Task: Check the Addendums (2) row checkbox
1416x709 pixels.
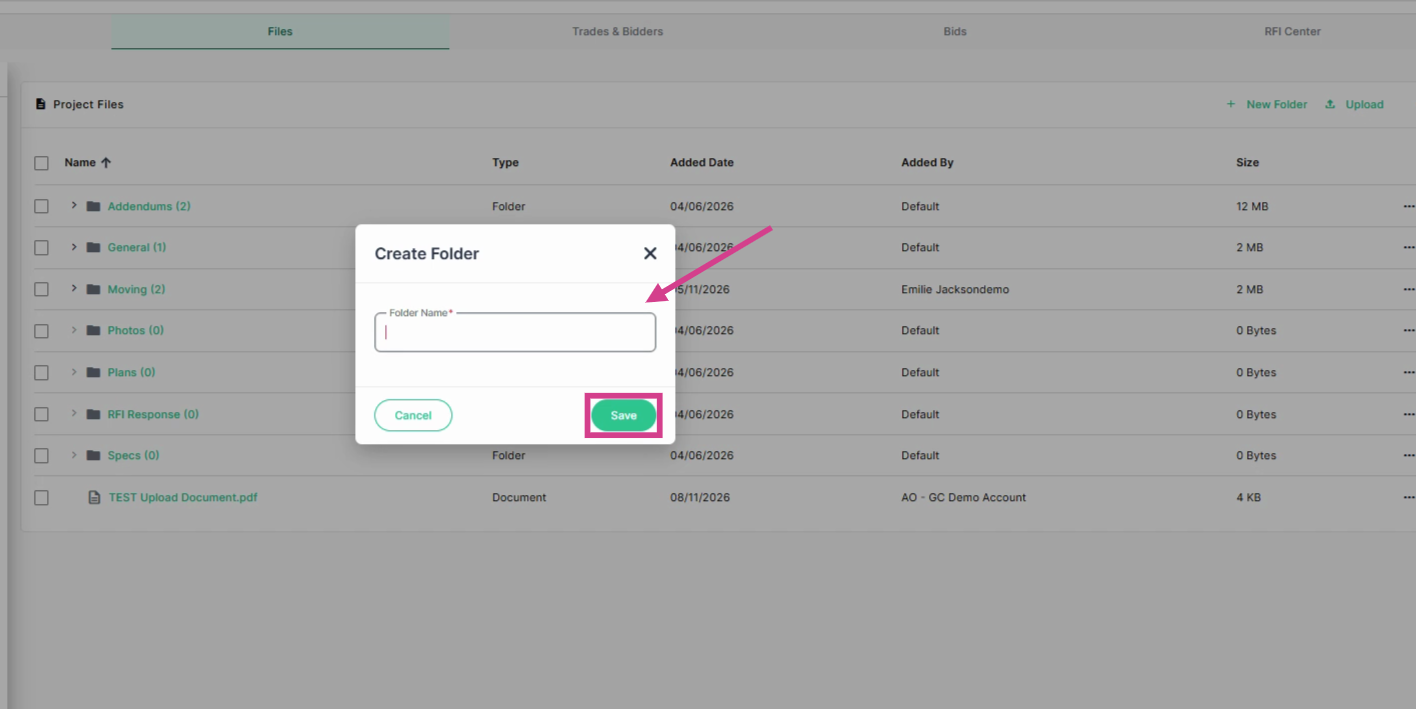Action: click(41, 206)
